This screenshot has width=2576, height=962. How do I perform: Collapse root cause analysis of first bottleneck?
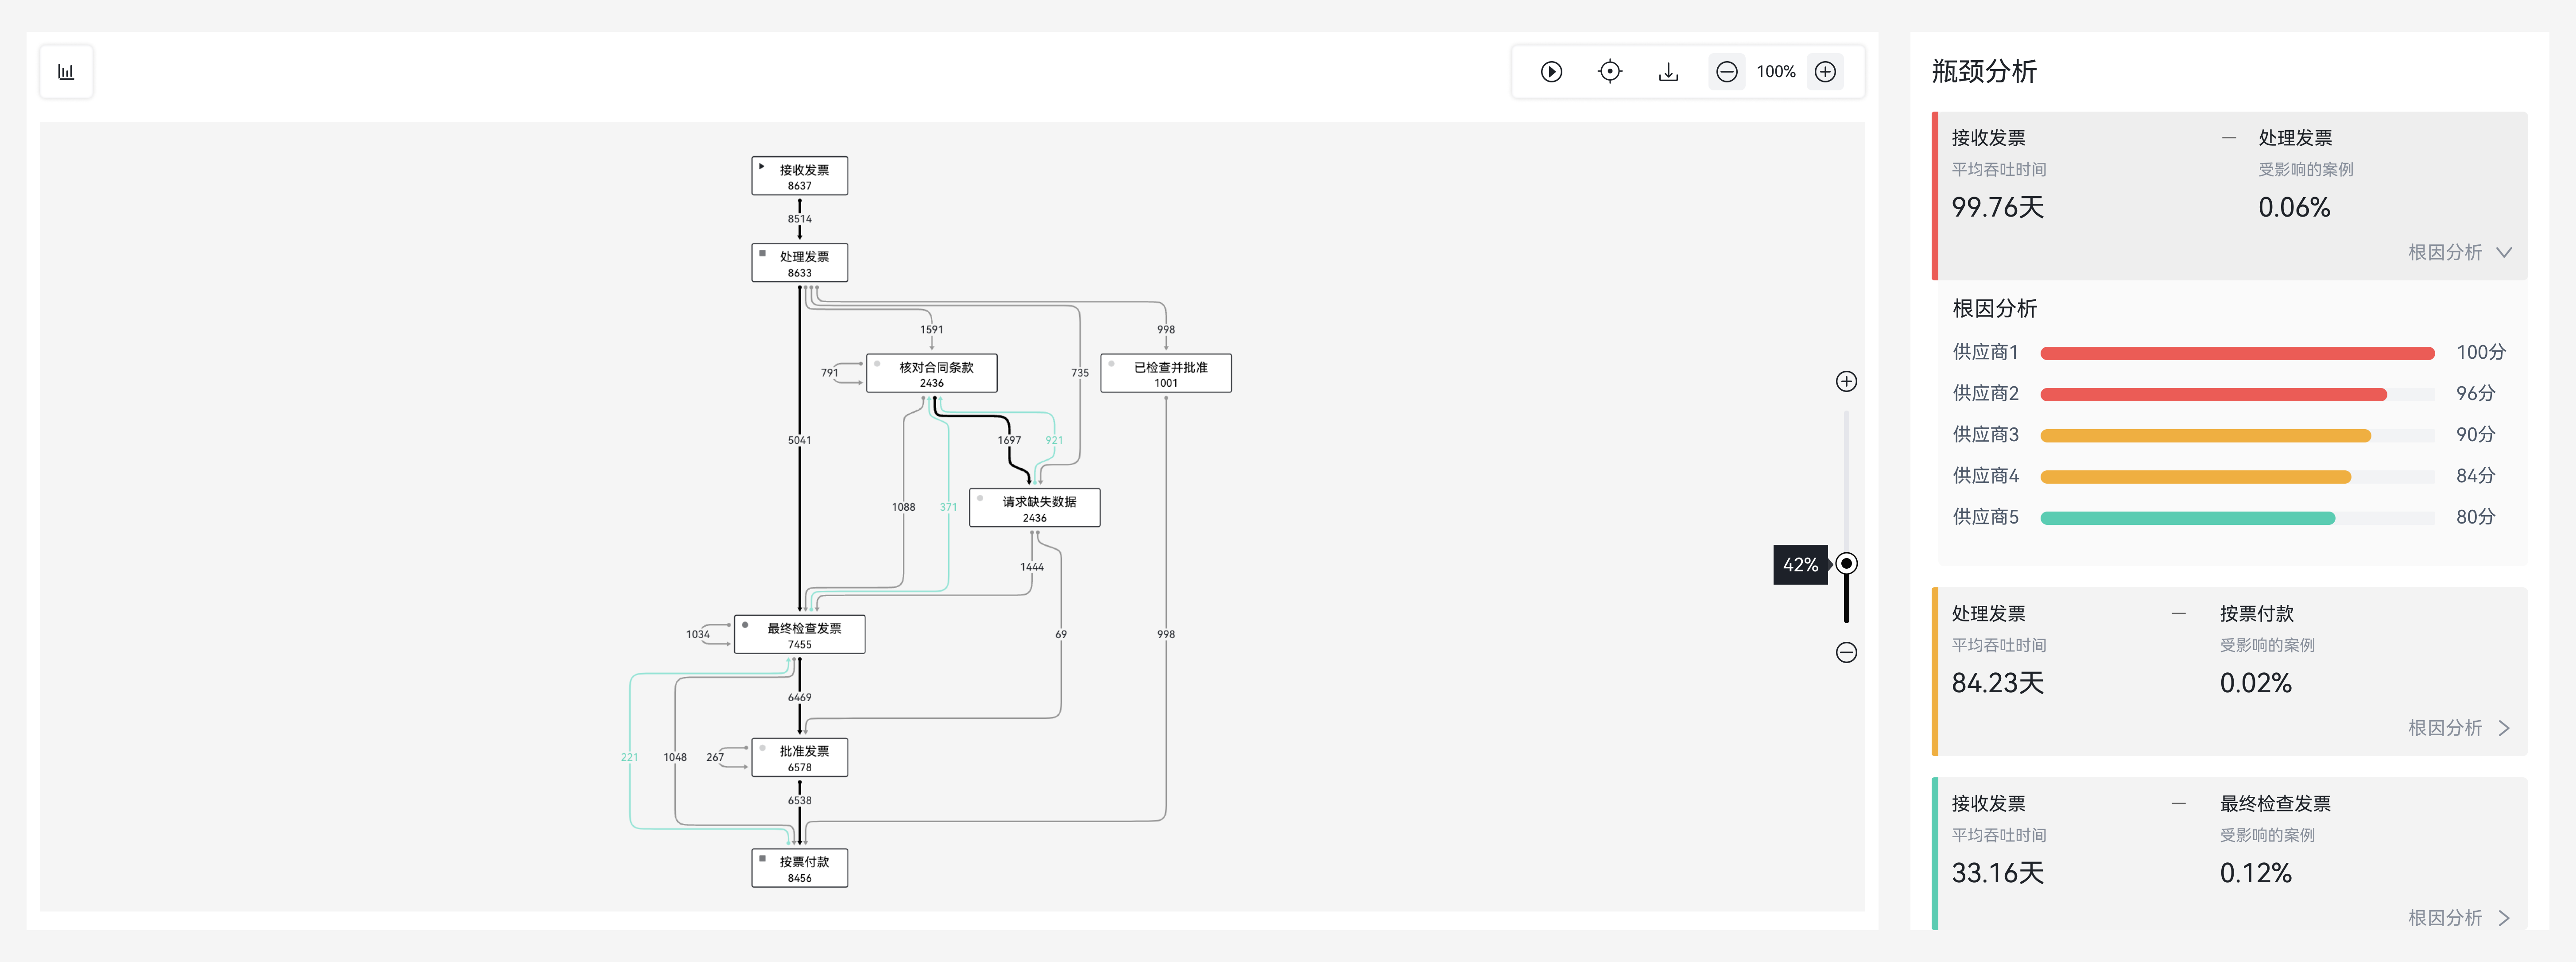2459,253
